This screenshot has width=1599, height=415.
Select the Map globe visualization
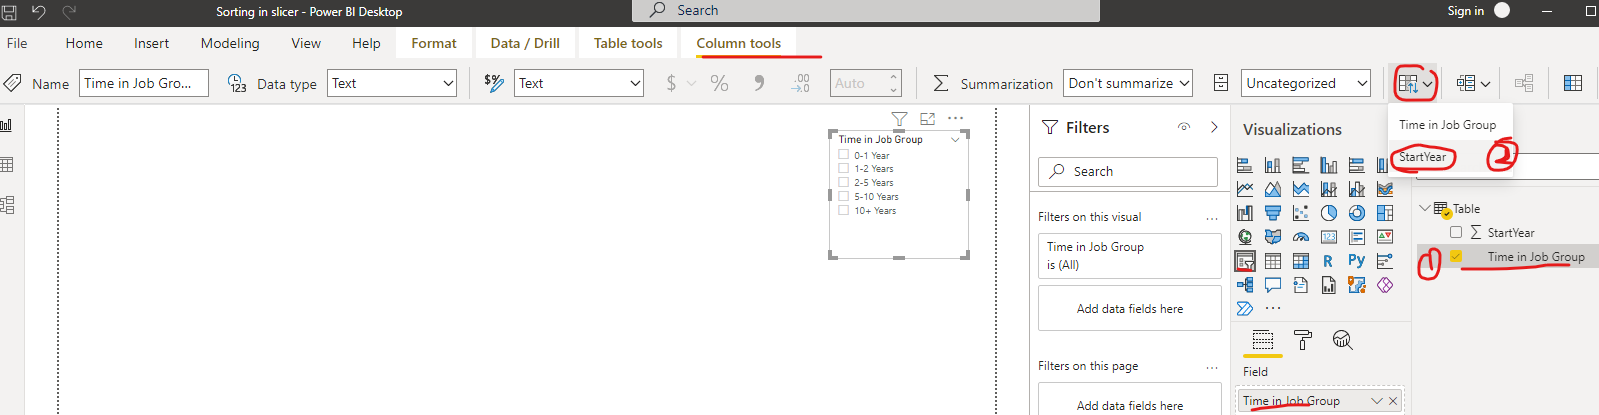tap(1245, 237)
